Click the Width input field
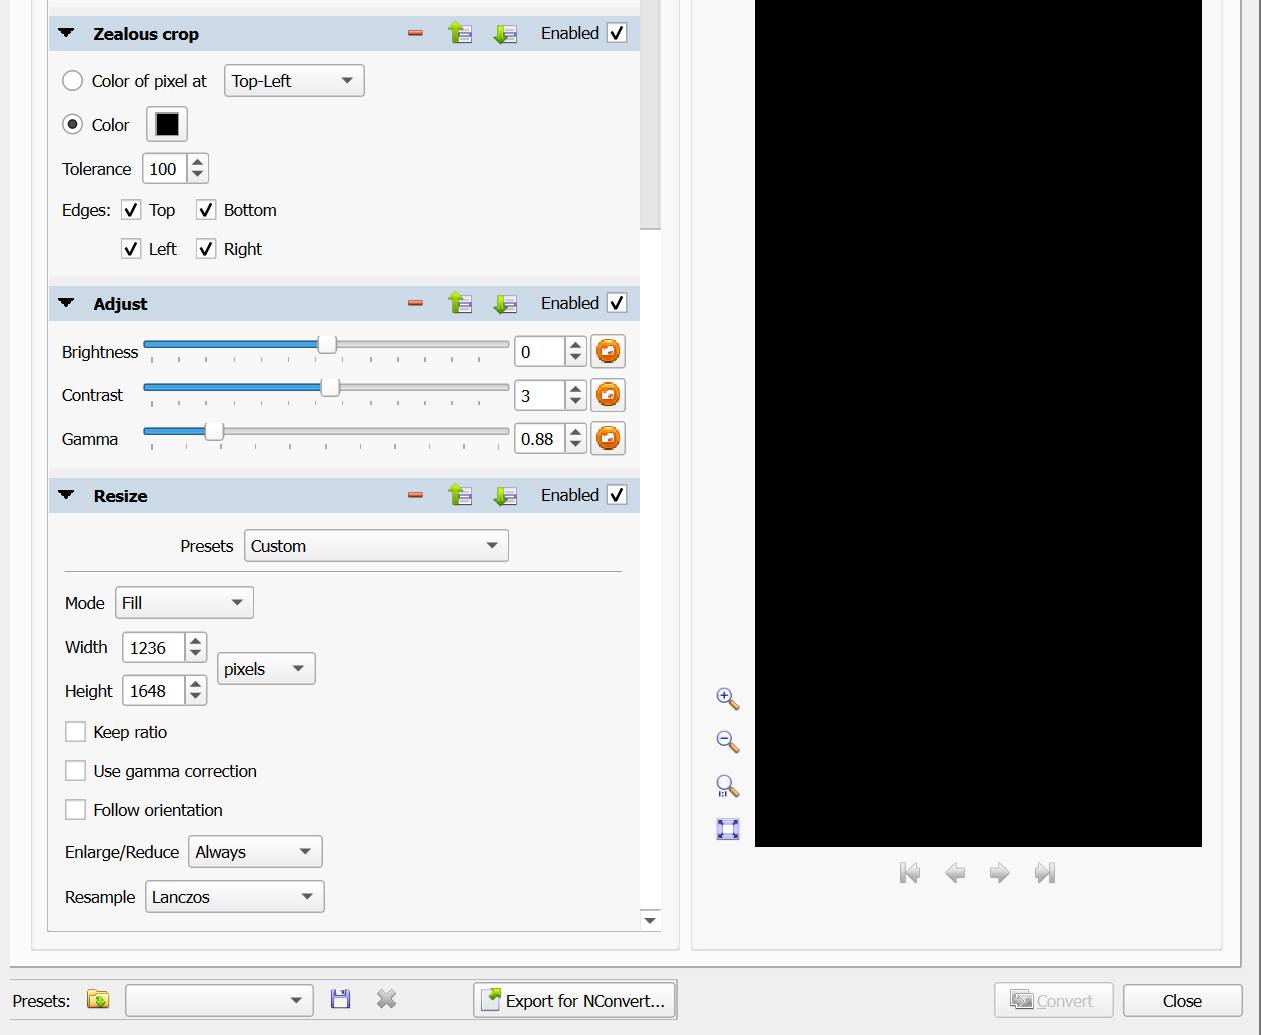The image size is (1261, 1035). (153, 648)
